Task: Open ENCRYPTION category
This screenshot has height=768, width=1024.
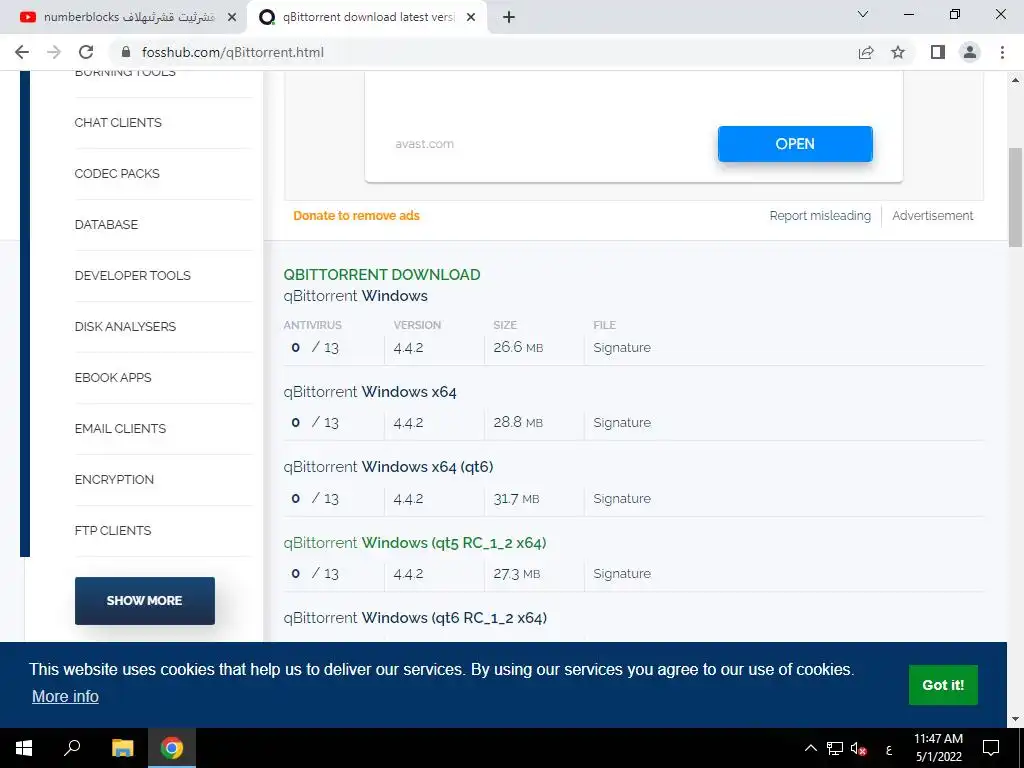Action: tap(114, 479)
